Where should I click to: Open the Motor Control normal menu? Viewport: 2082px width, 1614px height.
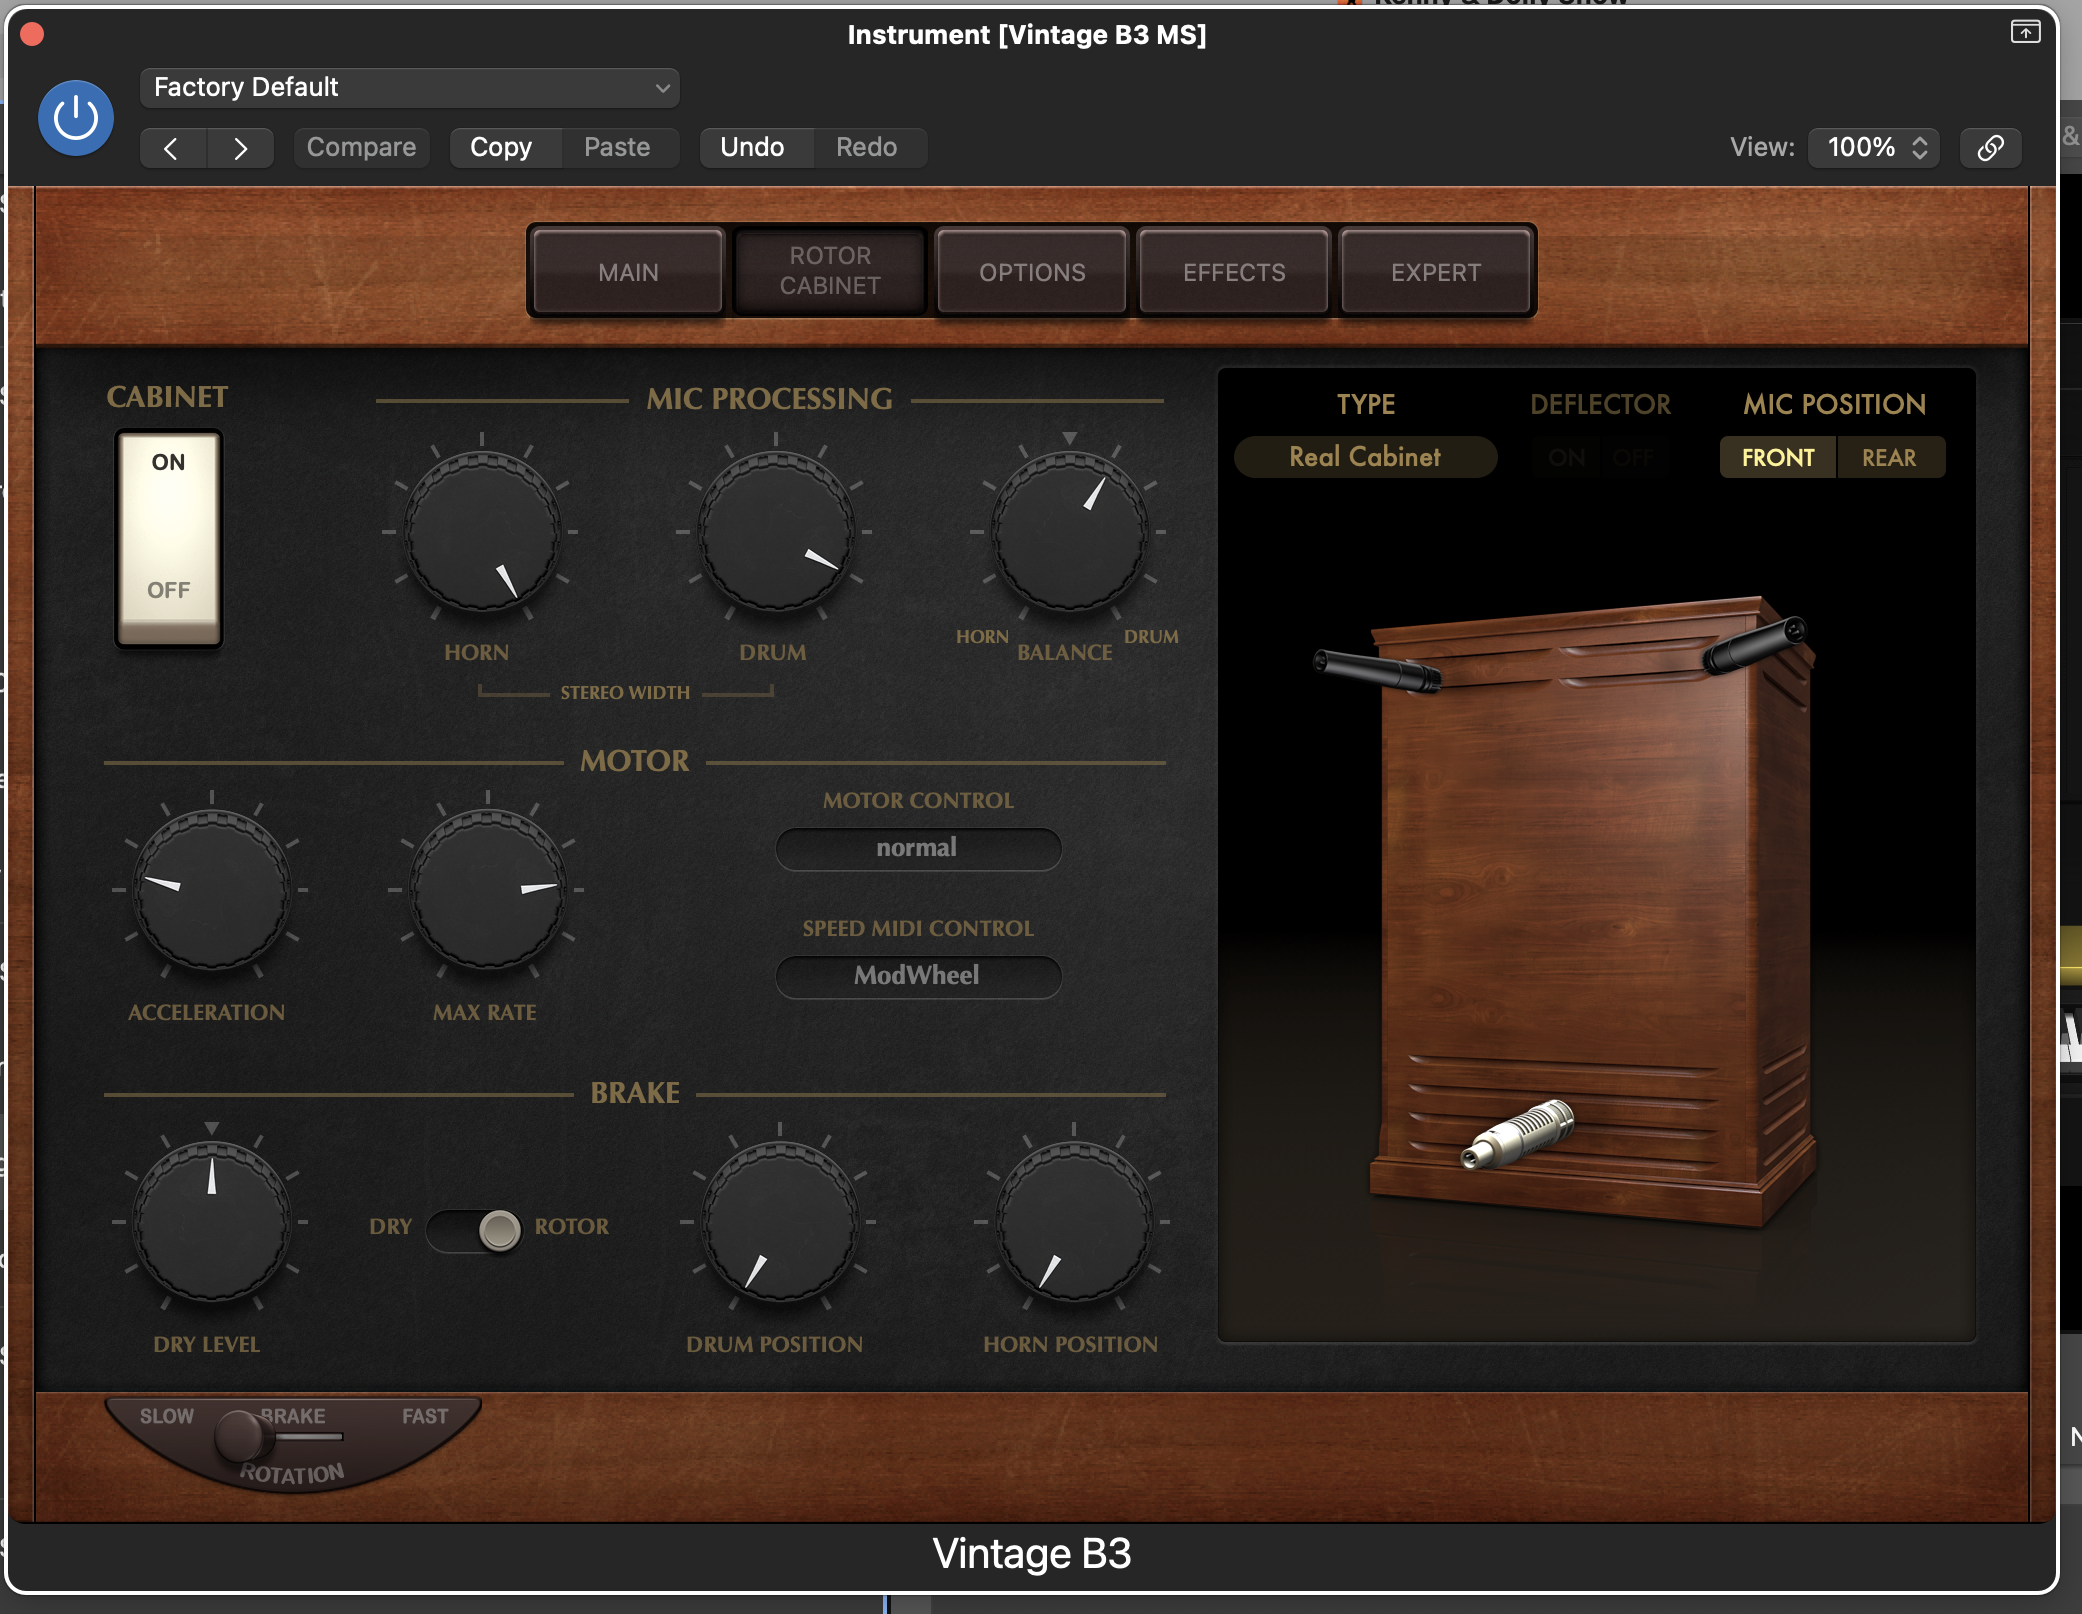coord(917,849)
